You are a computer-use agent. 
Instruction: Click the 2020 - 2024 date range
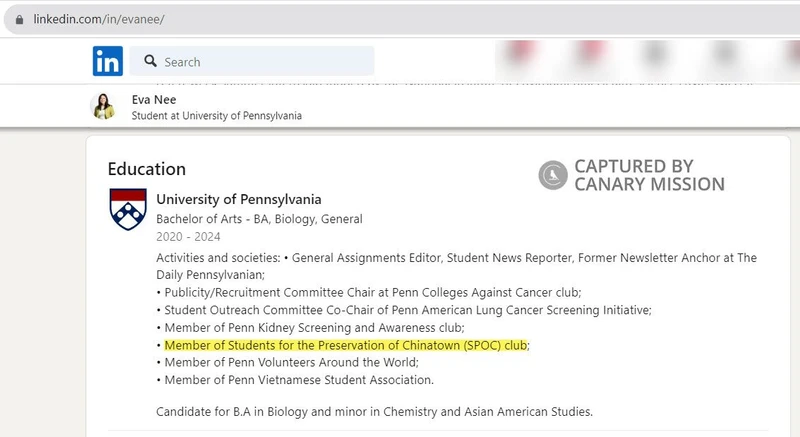[x=189, y=238]
